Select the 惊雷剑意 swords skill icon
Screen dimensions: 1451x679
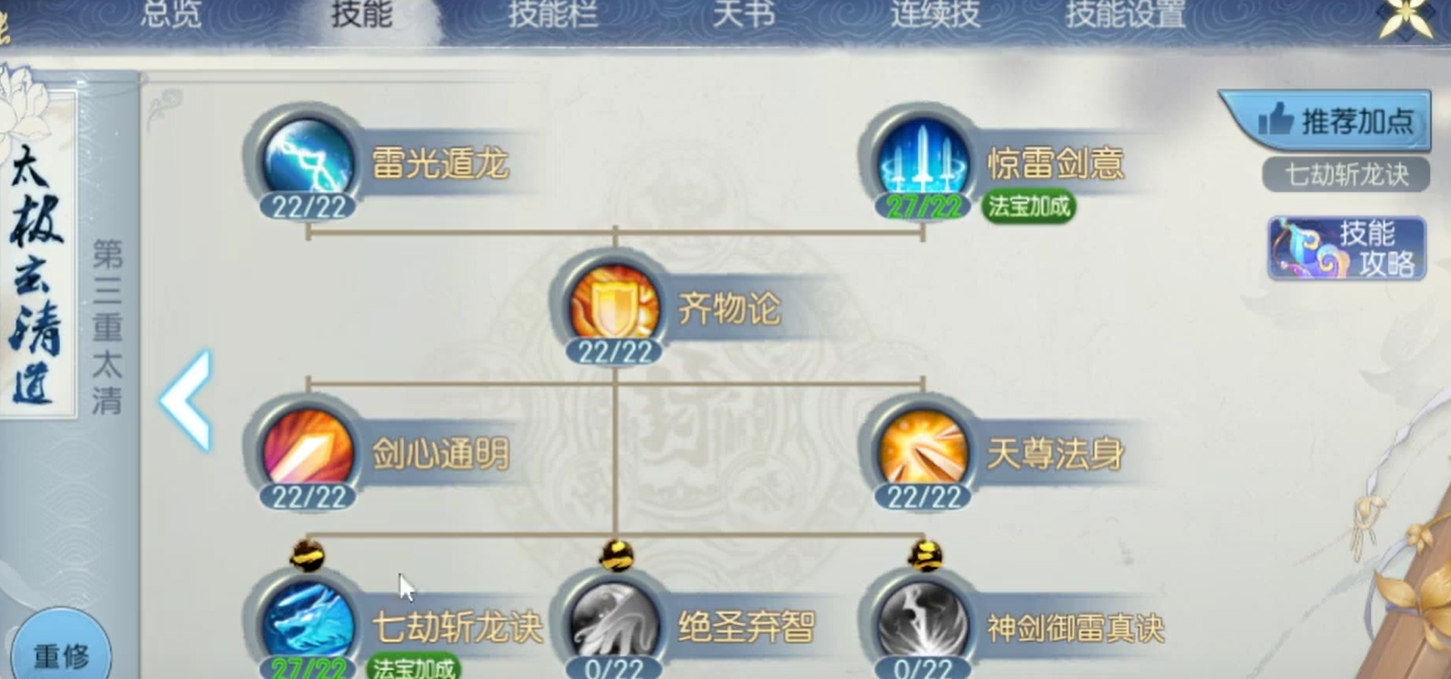click(922, 159)
